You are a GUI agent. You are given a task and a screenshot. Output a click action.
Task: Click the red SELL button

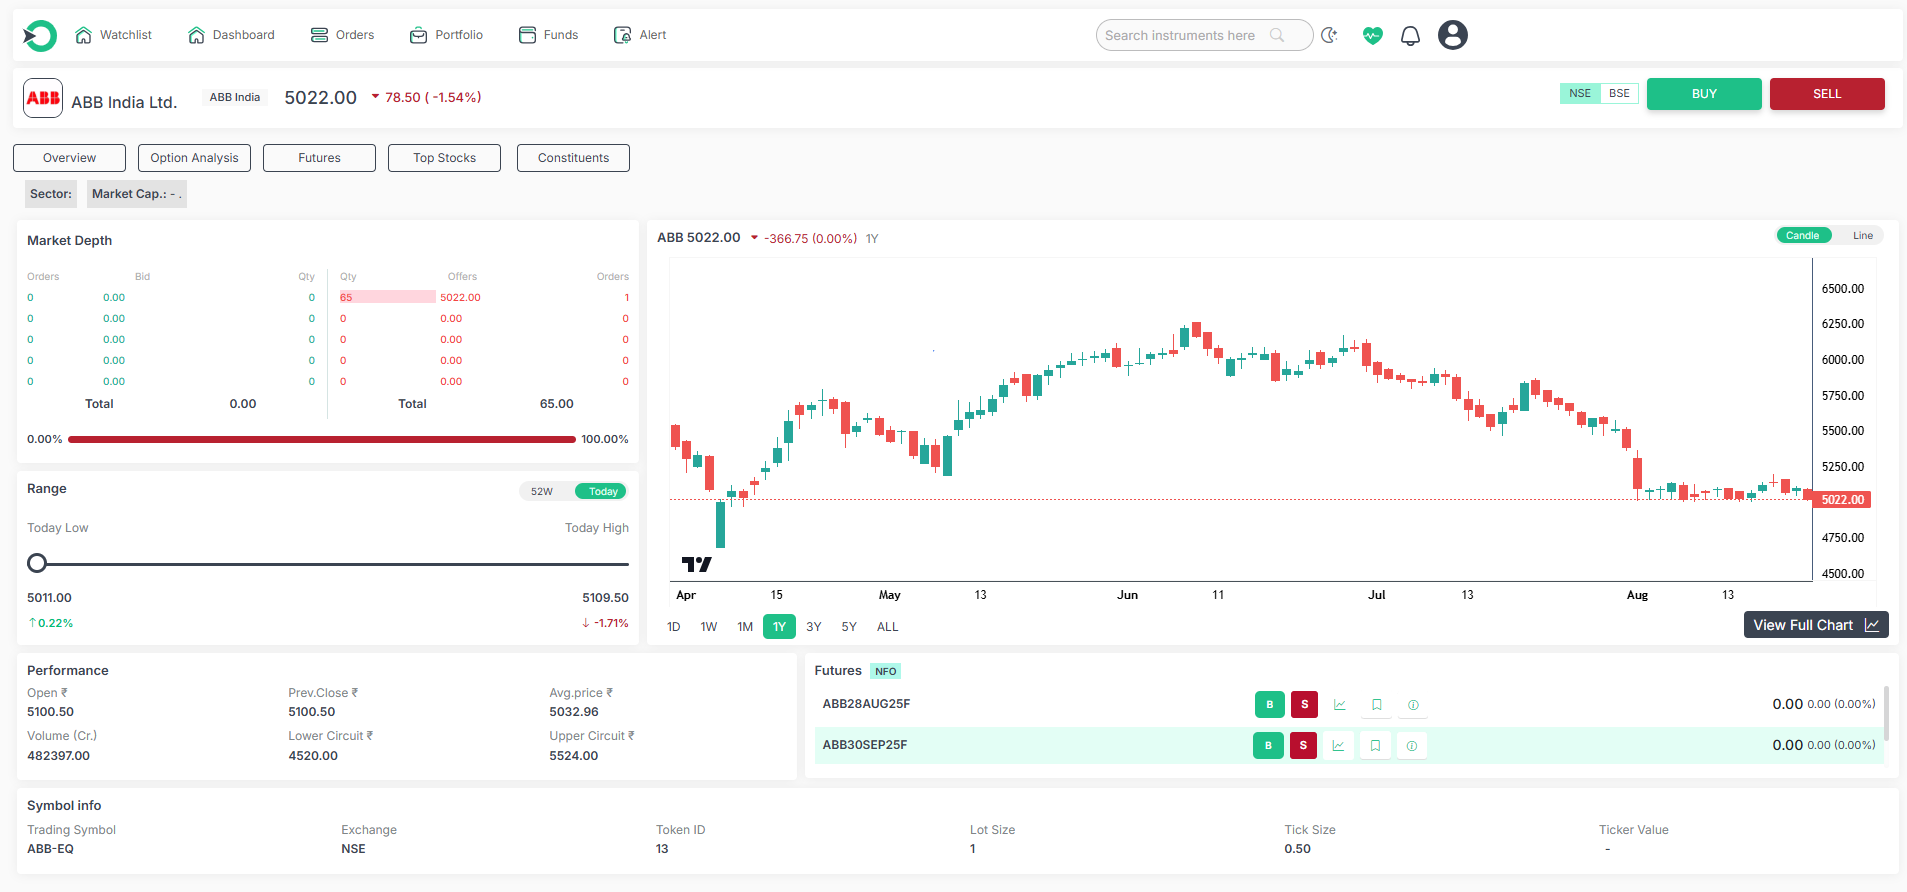pyautogui.click(x=1826, y=94)
